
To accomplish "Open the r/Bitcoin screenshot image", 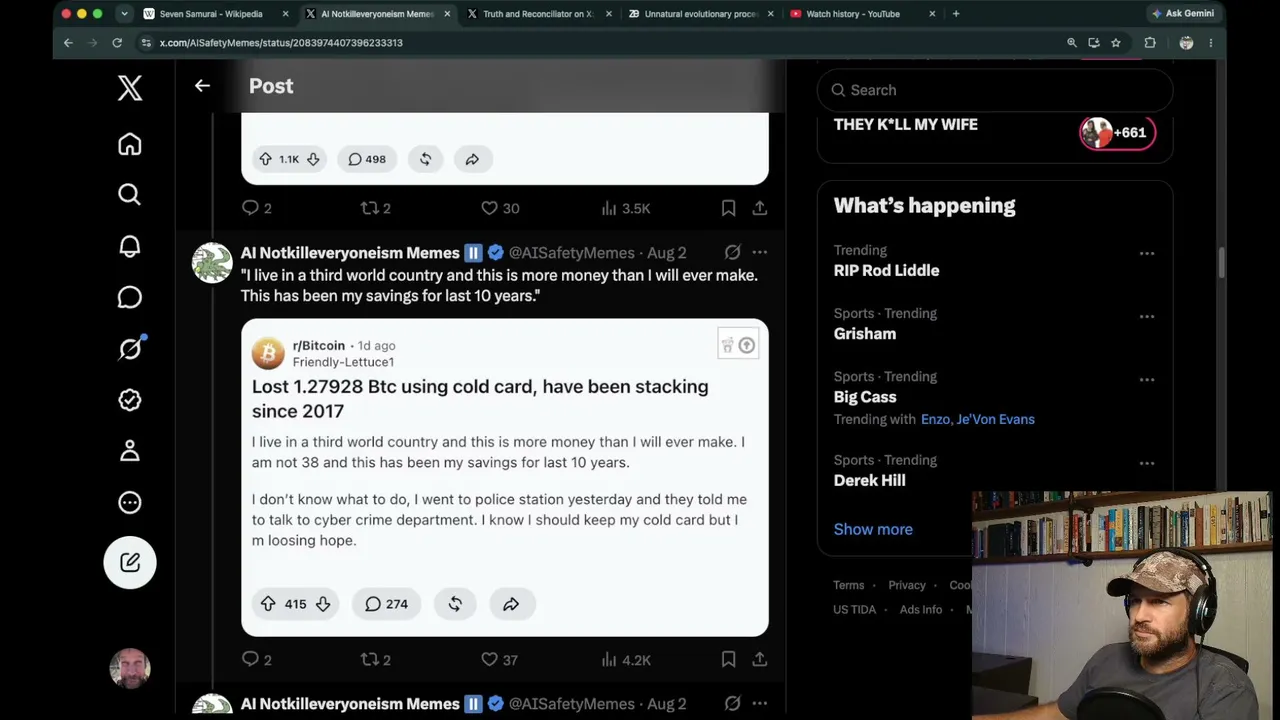I will [x=505, y=477].
